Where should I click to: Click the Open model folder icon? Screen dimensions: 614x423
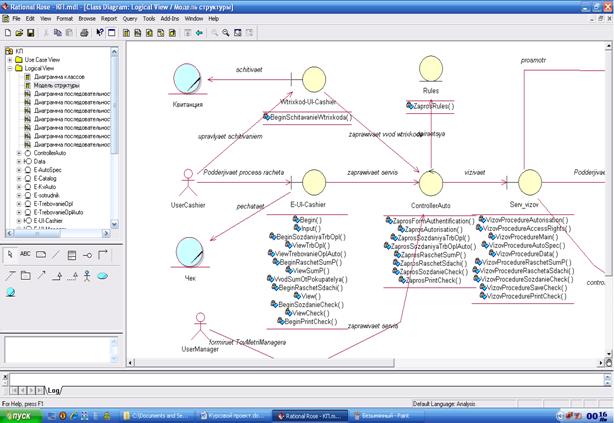pos(20,32)
